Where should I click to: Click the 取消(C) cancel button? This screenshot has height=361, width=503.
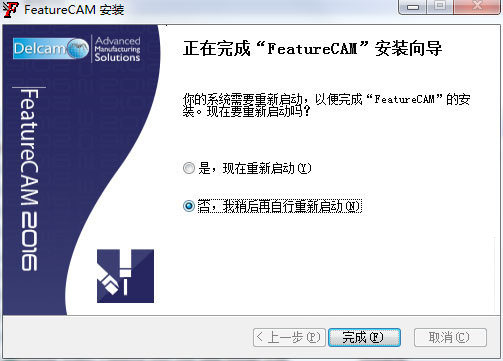pyautogui.click(x=450, y=337)
